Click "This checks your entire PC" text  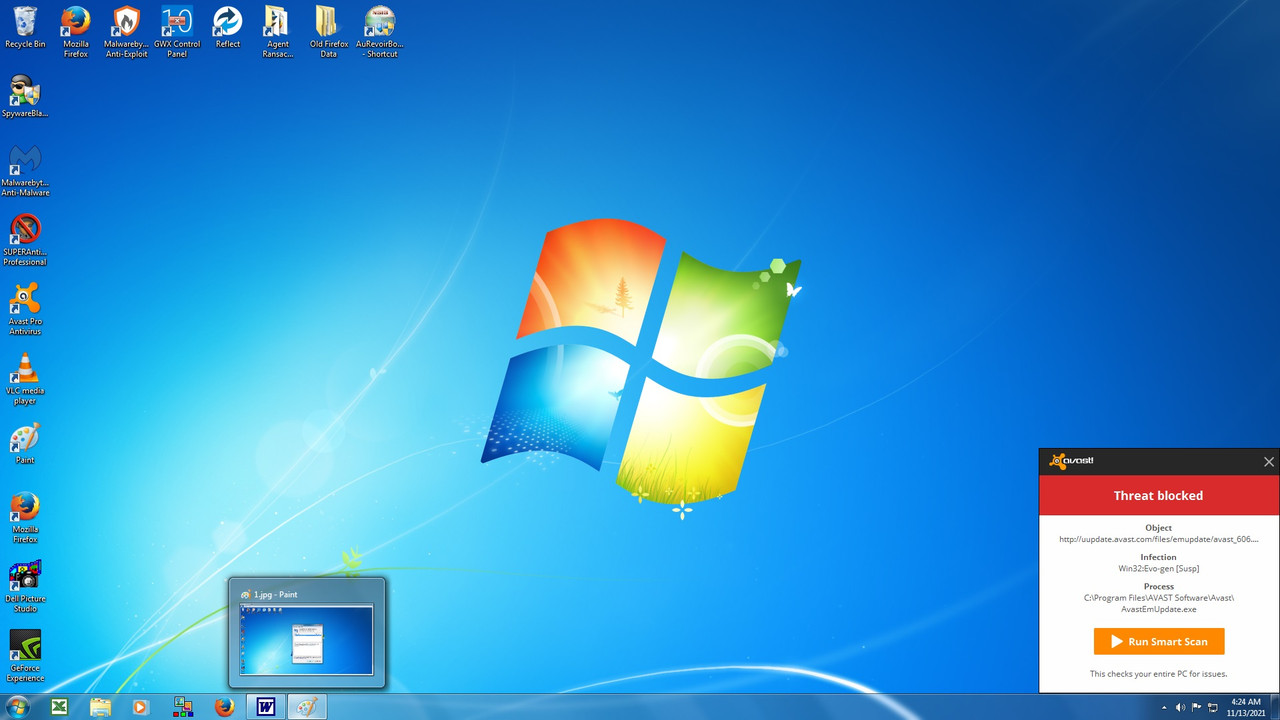coord(1159,674)
